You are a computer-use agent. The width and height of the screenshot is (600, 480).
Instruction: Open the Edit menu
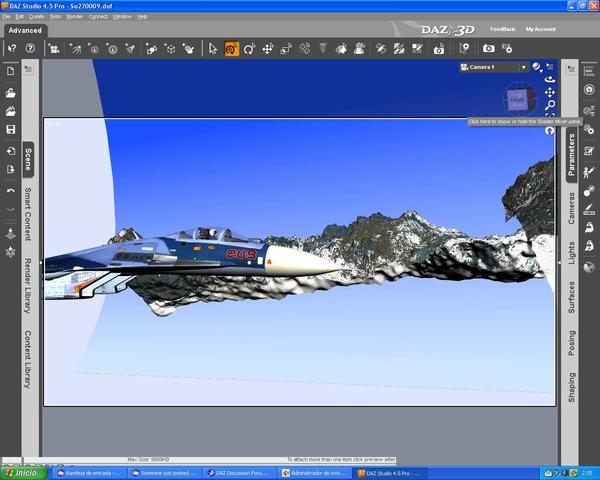coord(20,17)
